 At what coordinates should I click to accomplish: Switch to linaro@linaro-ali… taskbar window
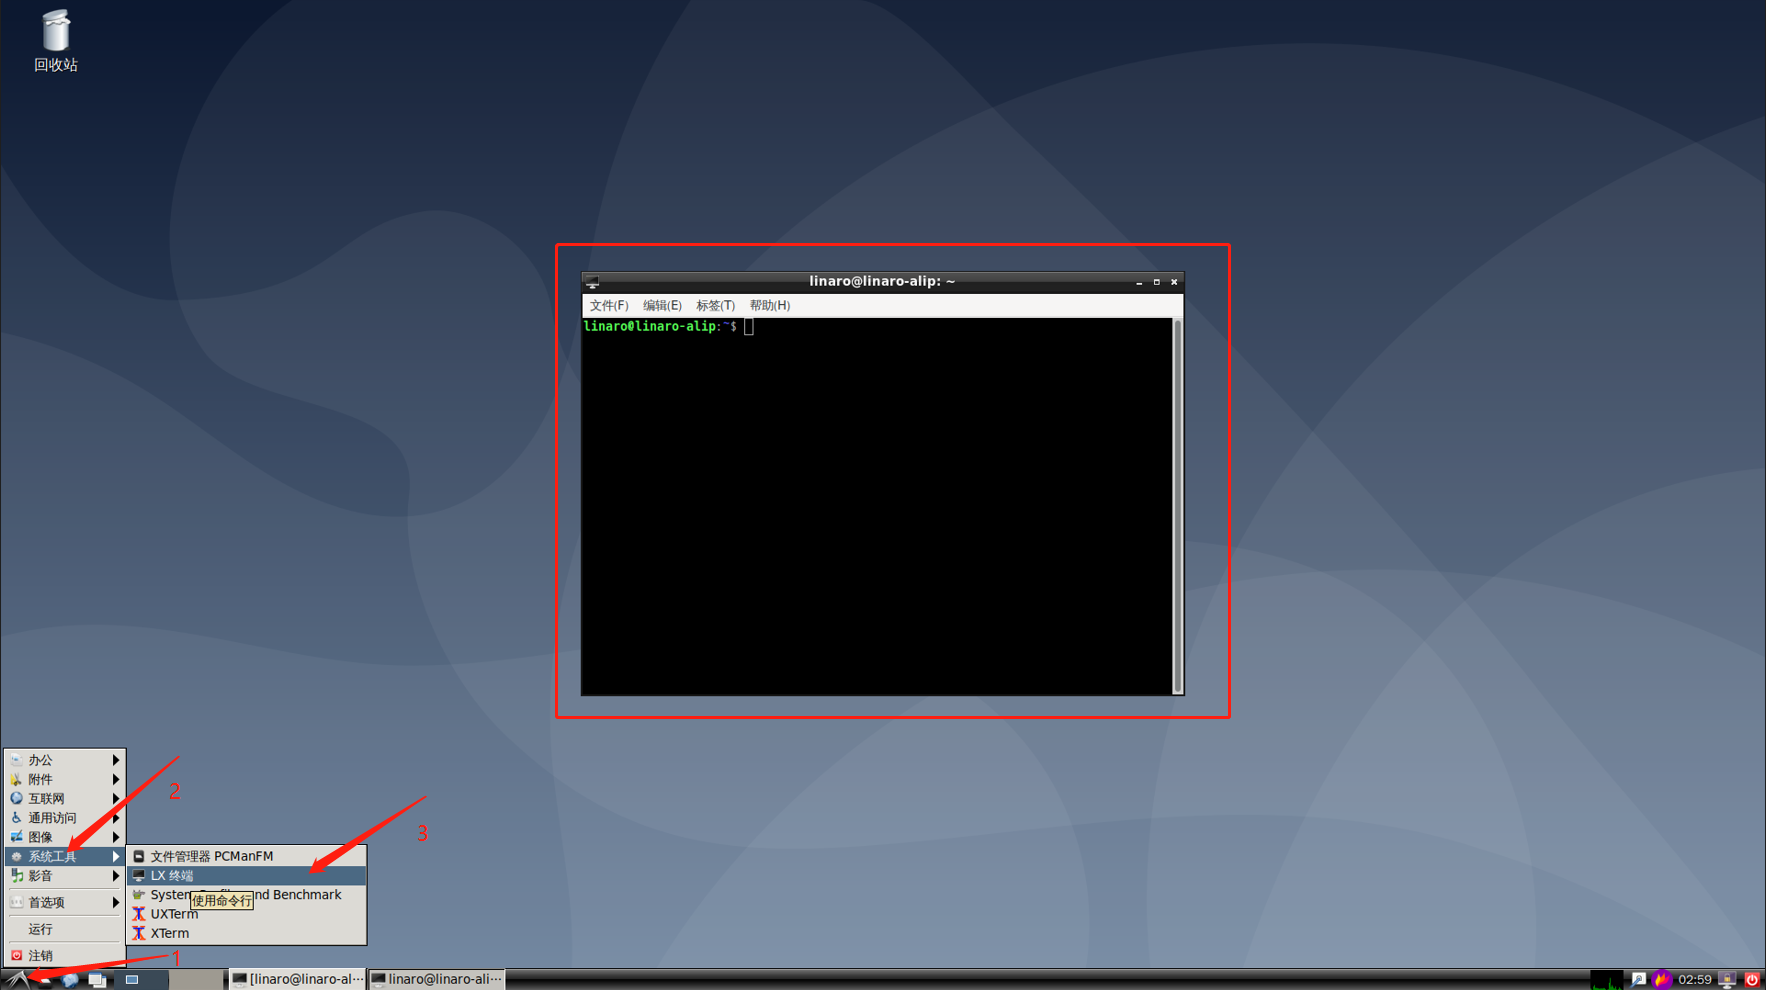437,979
